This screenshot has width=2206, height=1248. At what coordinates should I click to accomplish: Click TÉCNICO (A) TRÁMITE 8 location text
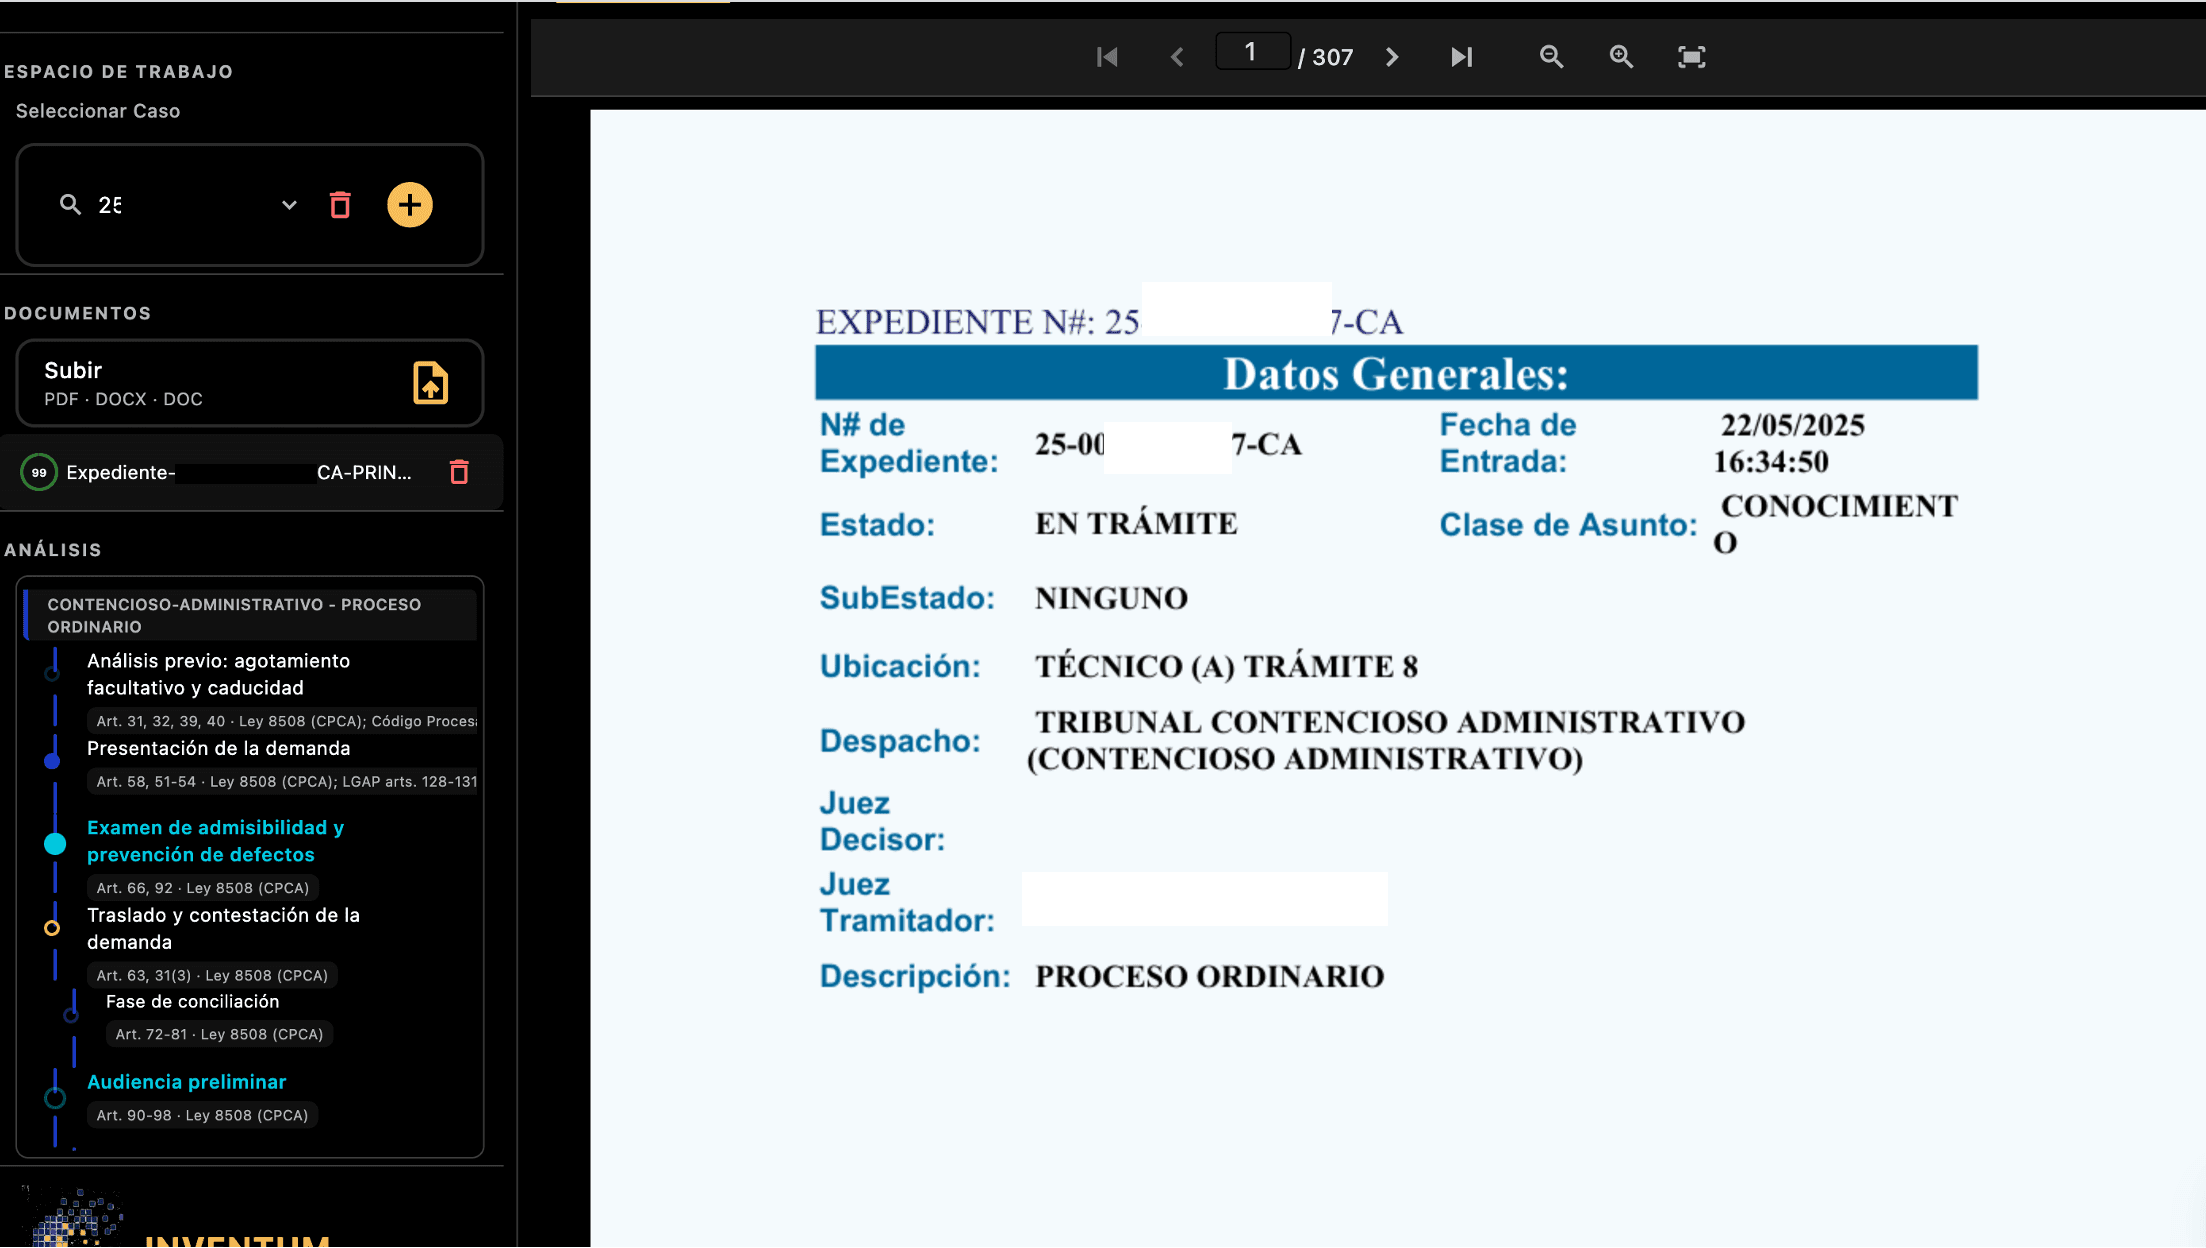click(1227, 666)
